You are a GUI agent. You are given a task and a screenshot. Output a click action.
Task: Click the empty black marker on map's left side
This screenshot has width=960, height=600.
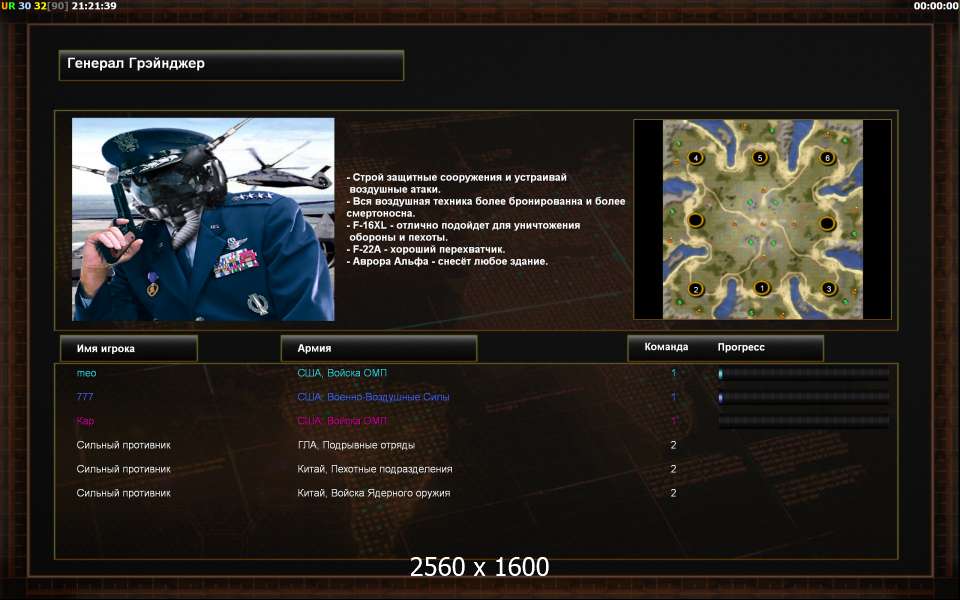696,220
